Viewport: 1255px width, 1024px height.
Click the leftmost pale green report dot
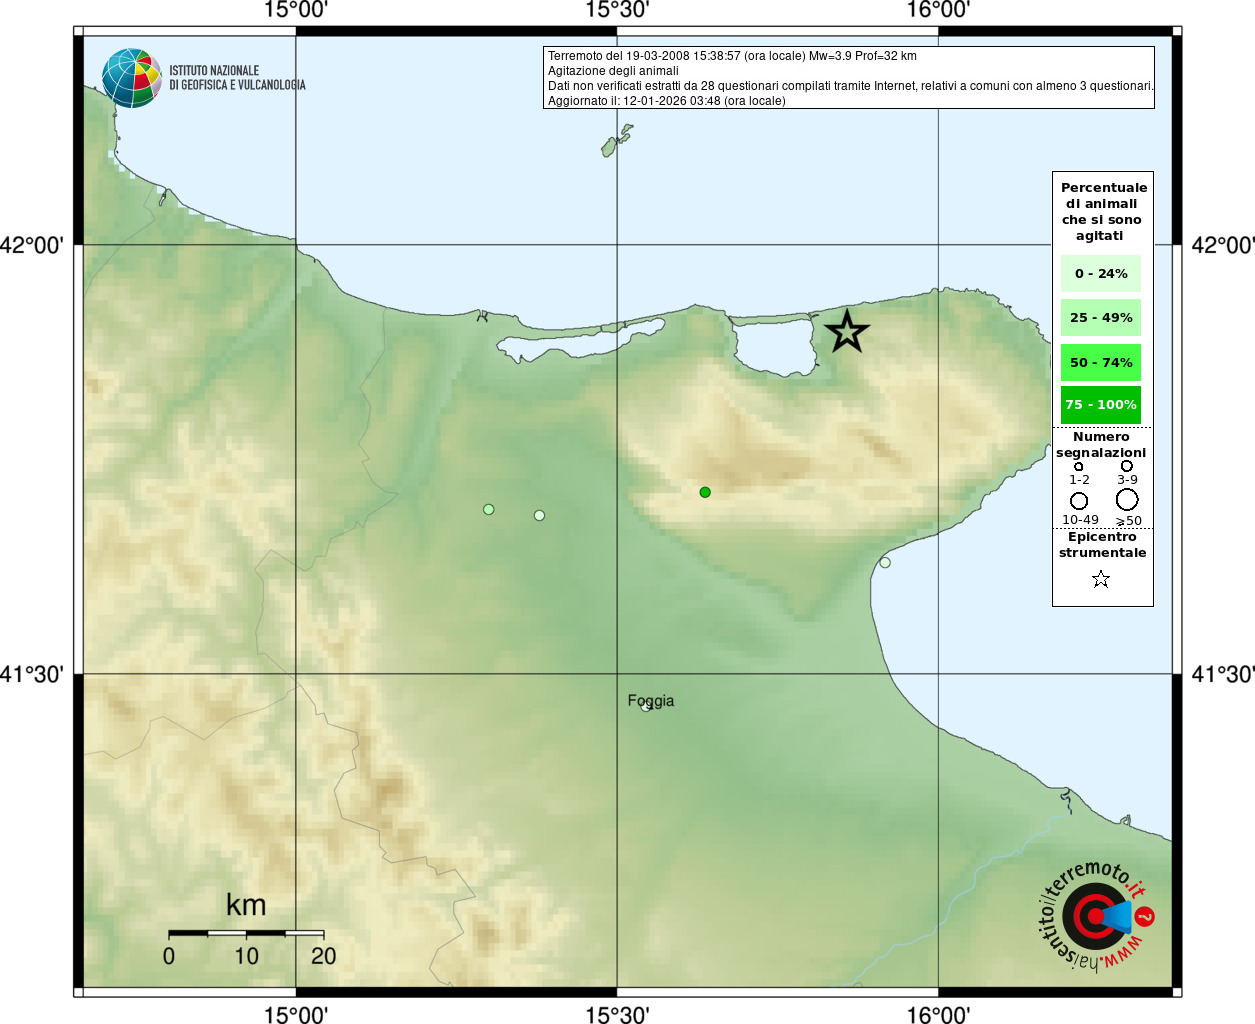[489, 509]
